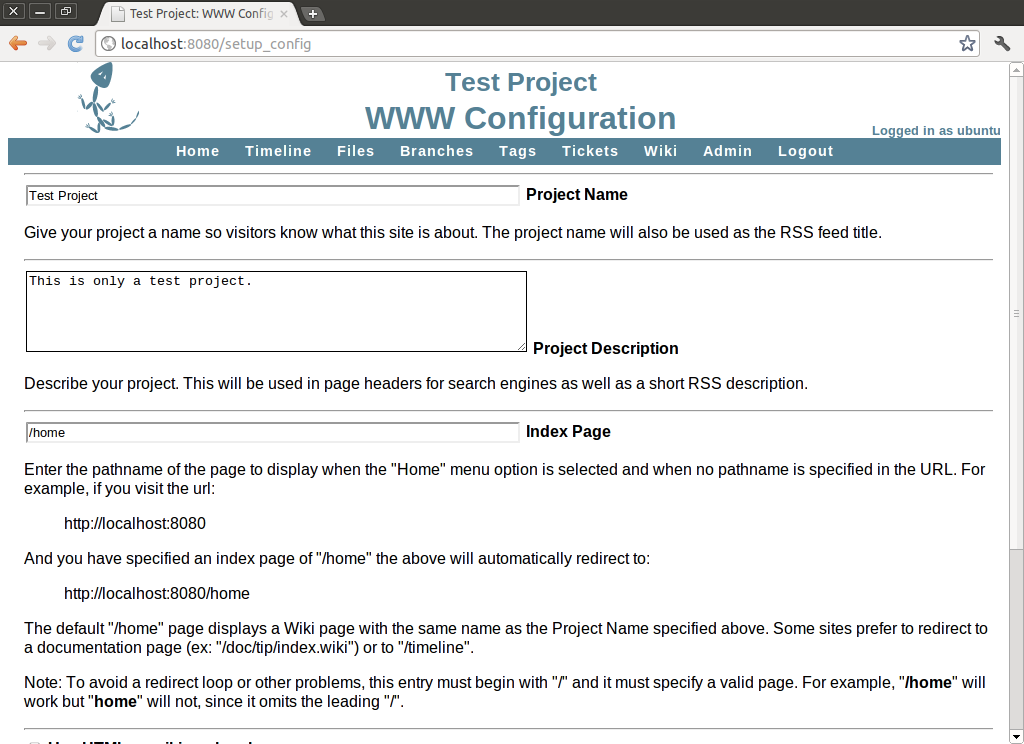Screen dimensions: 1024x744
Task: Click the 'Project Name' label
Action: (577, 195)
